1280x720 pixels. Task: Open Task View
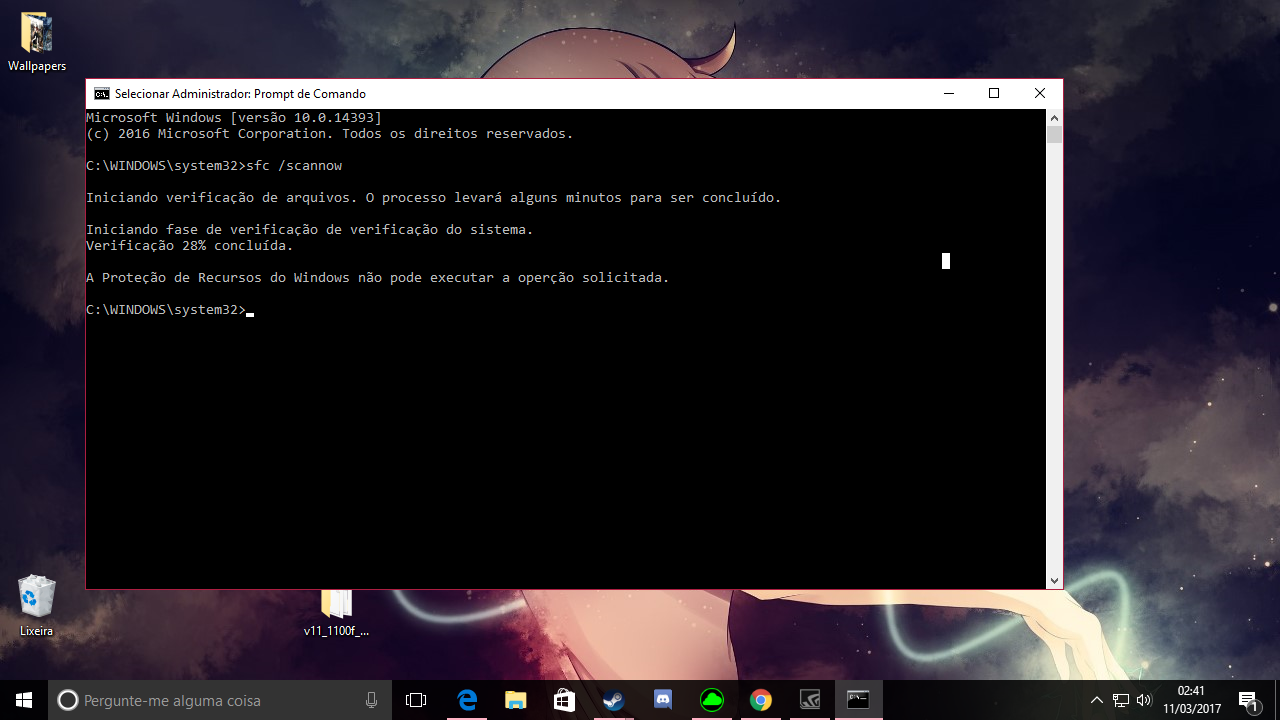tap(416, 700)
